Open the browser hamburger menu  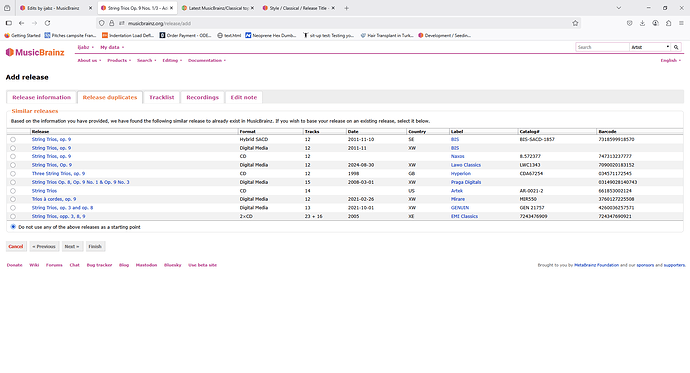click(681, 23)
